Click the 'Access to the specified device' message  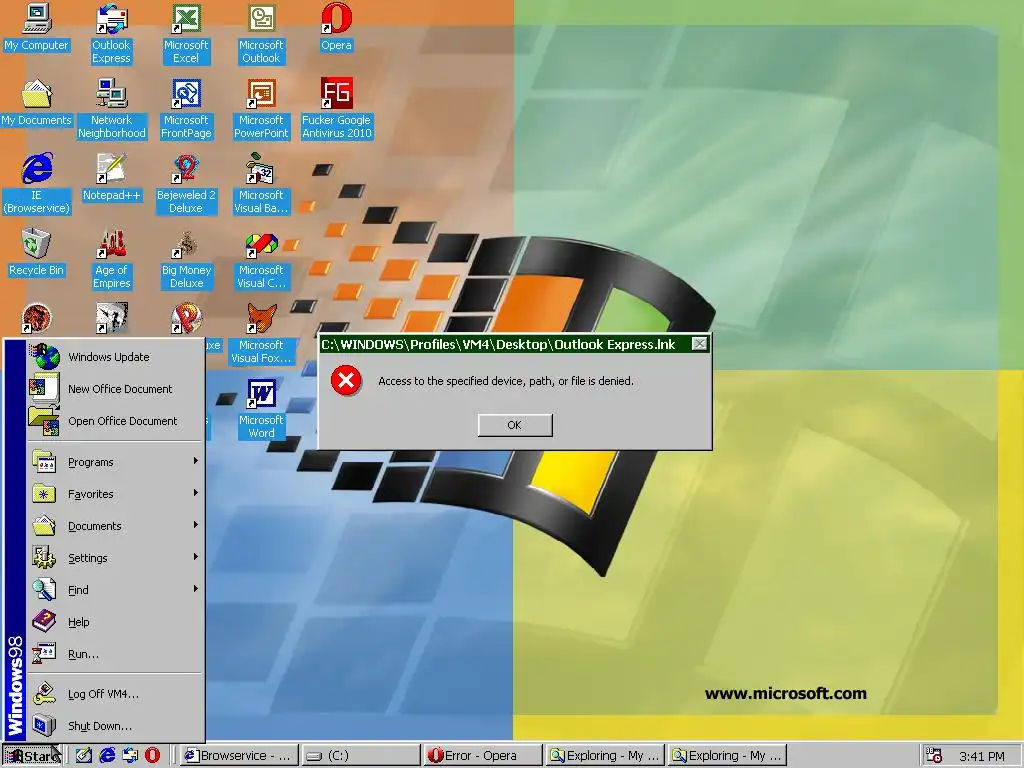tap(505, 381)
